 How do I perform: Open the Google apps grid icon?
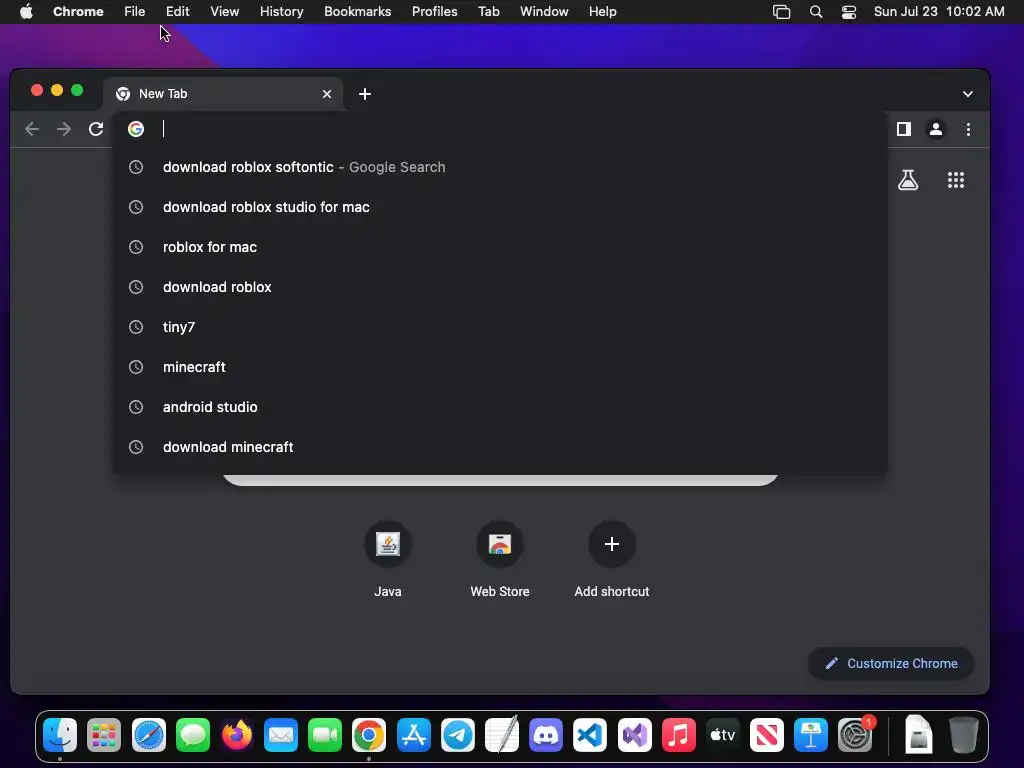[x=956, y=180]
